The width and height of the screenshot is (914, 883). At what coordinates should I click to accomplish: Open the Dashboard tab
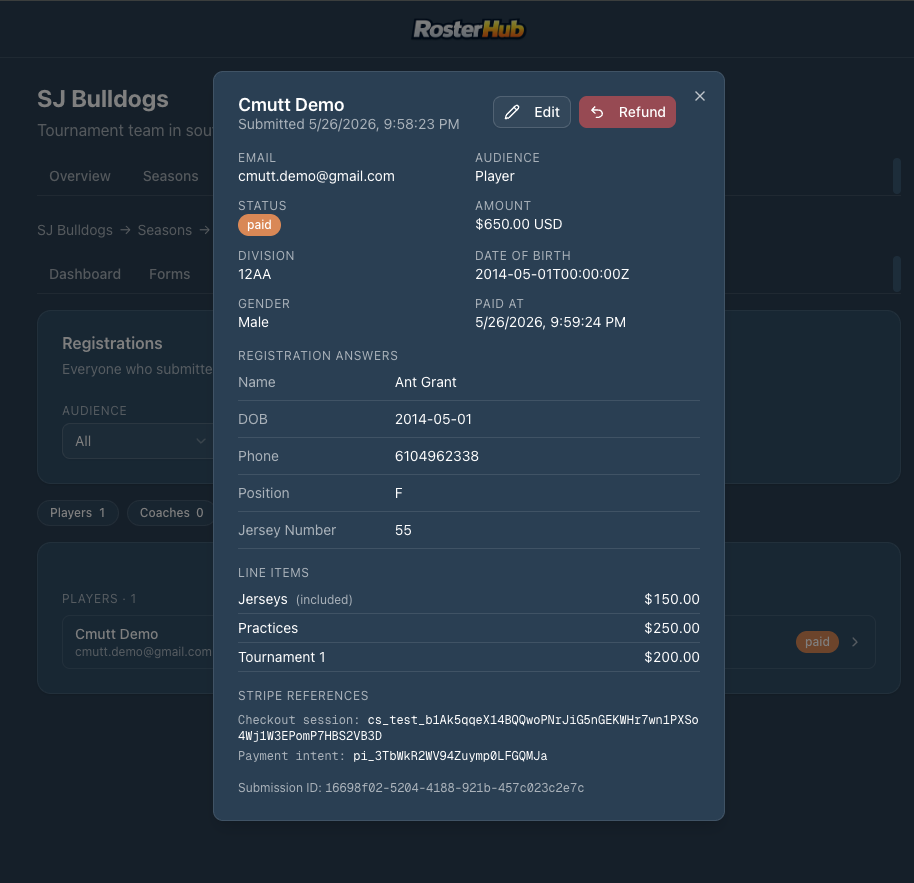[85, 274]
